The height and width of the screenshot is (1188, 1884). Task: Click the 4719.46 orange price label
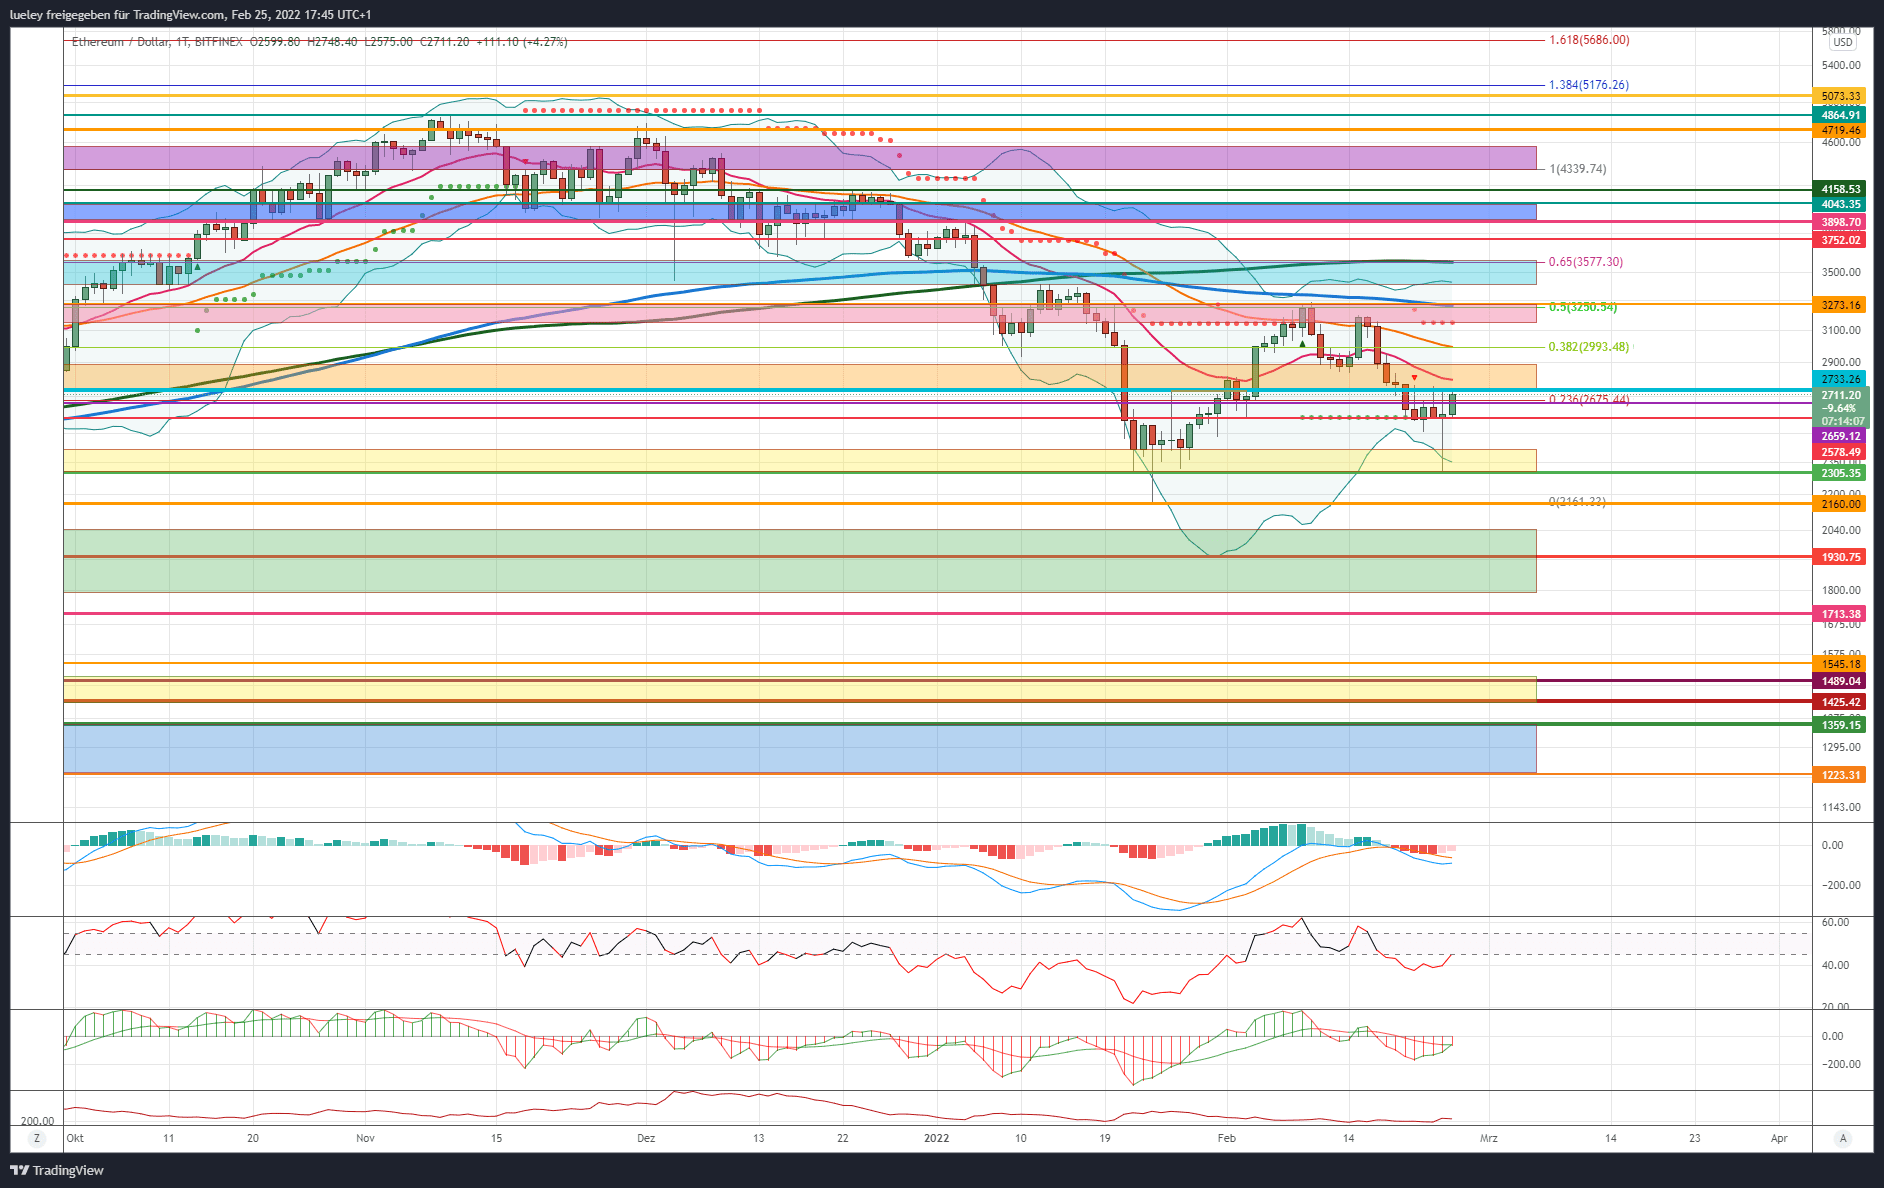[1840, 131]
